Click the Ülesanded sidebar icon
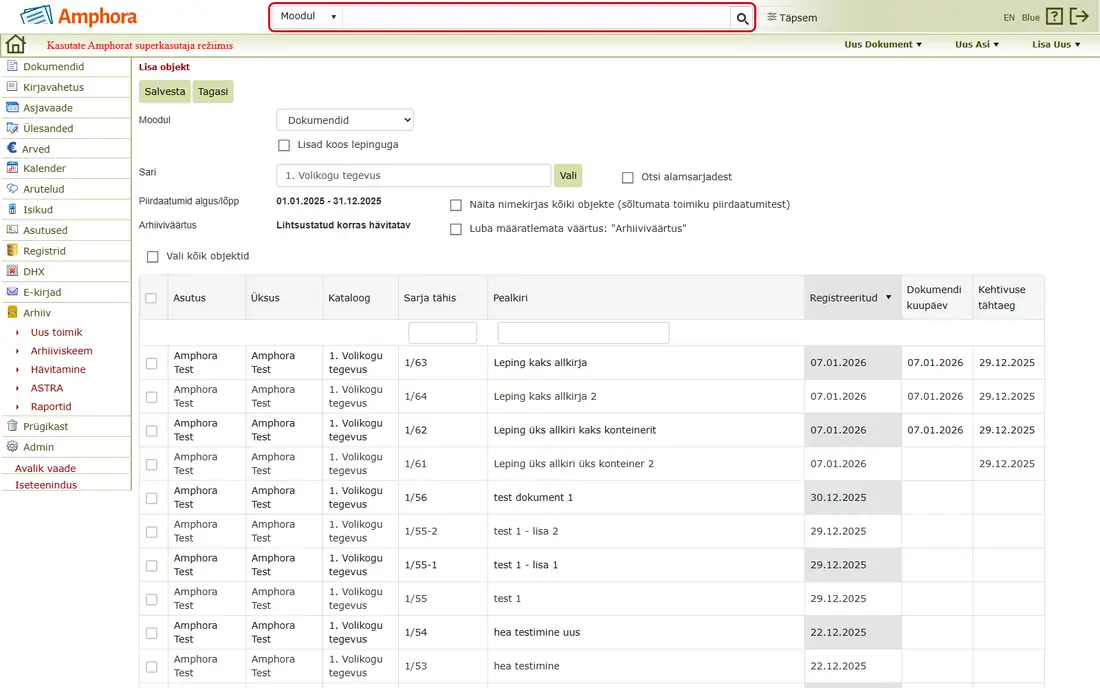This screenshot has width=1100, height=688. 12,128
